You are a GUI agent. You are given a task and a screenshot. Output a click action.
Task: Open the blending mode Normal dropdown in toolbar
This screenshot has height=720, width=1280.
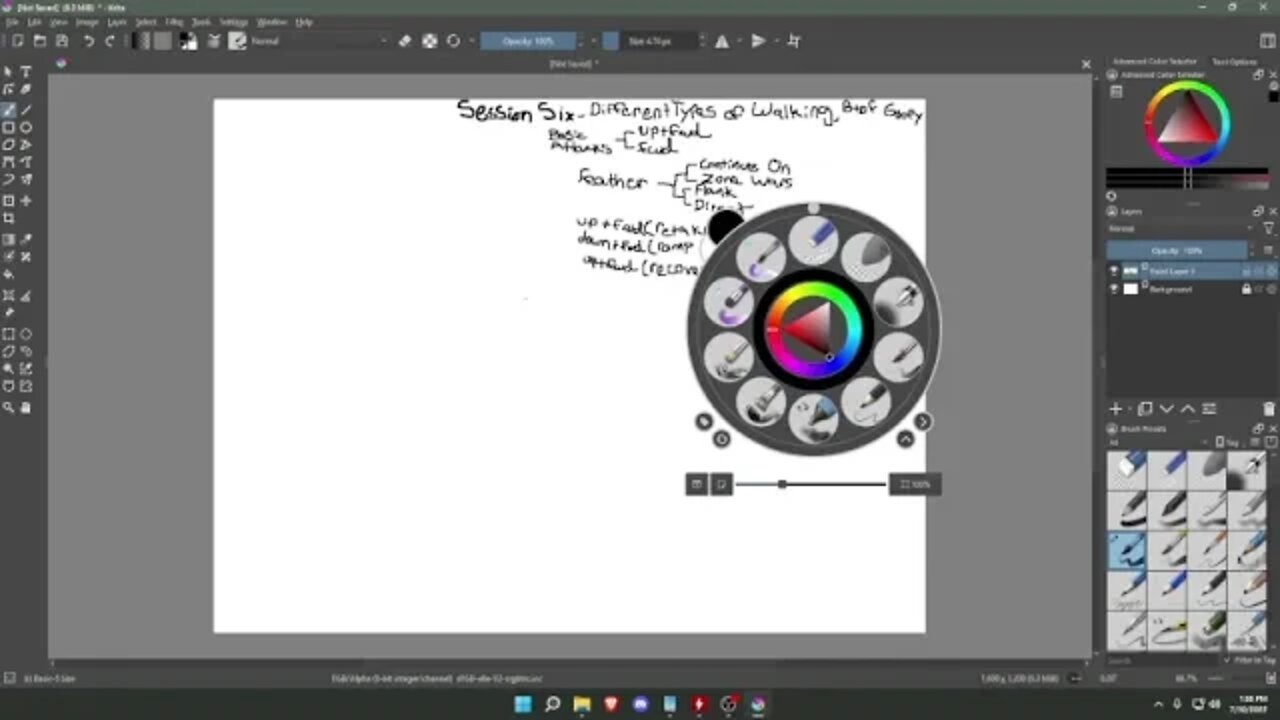point(319,41)
